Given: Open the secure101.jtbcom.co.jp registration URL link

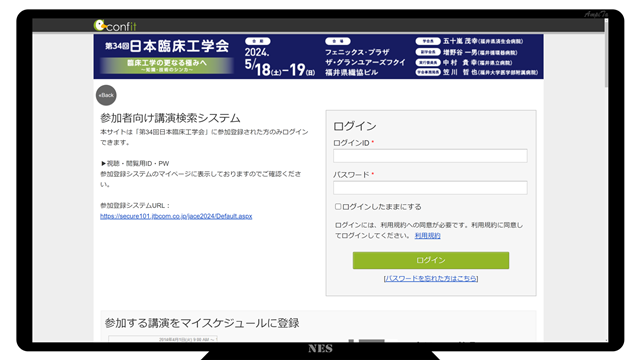Looking at the screenshot, I should pyautogui.click(x=176, y=216).
